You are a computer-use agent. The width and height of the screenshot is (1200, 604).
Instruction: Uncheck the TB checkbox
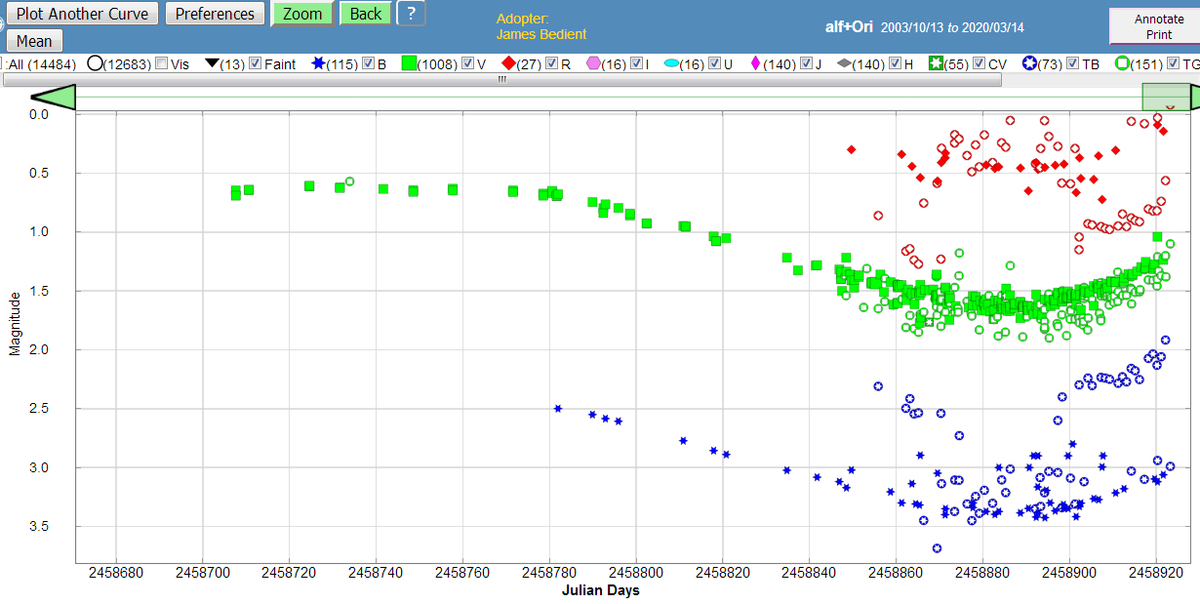pyautogui.click(x=1072, y=64)
